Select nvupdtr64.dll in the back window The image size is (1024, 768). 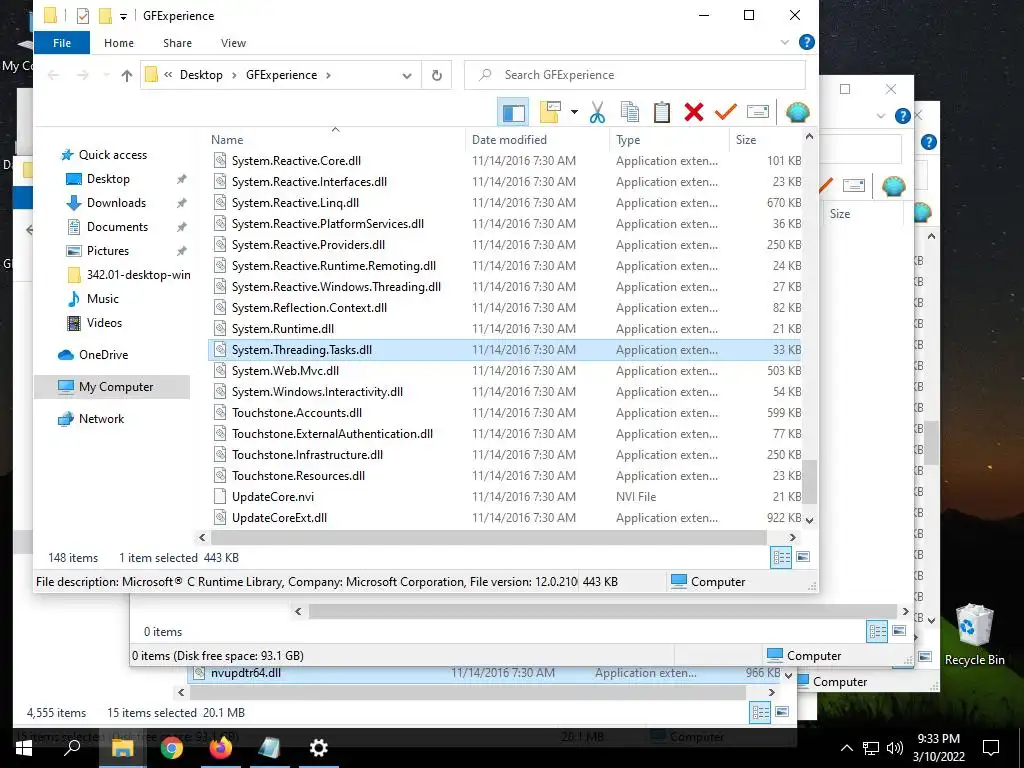pos(246,673)
